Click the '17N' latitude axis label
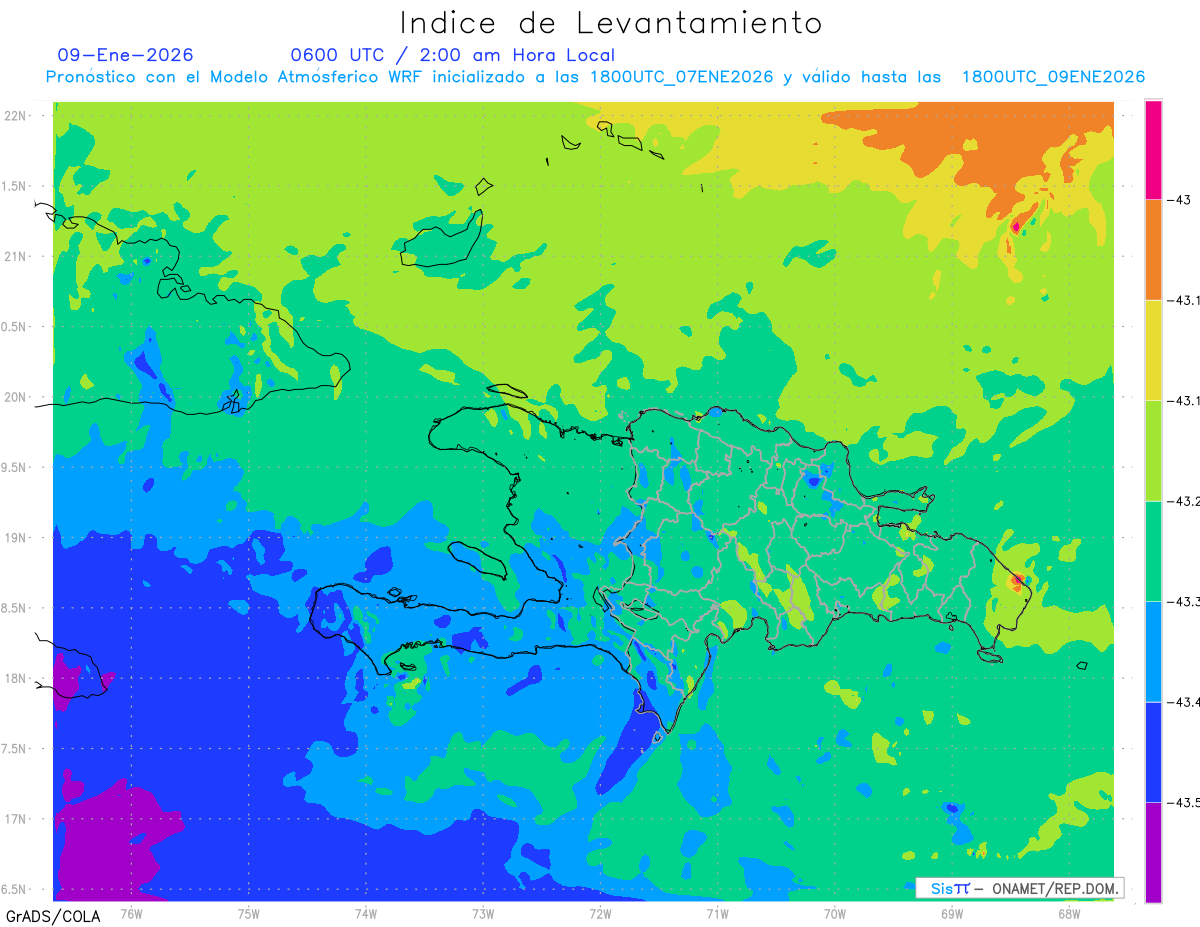 pyautogui.click(x=15, y=819)
